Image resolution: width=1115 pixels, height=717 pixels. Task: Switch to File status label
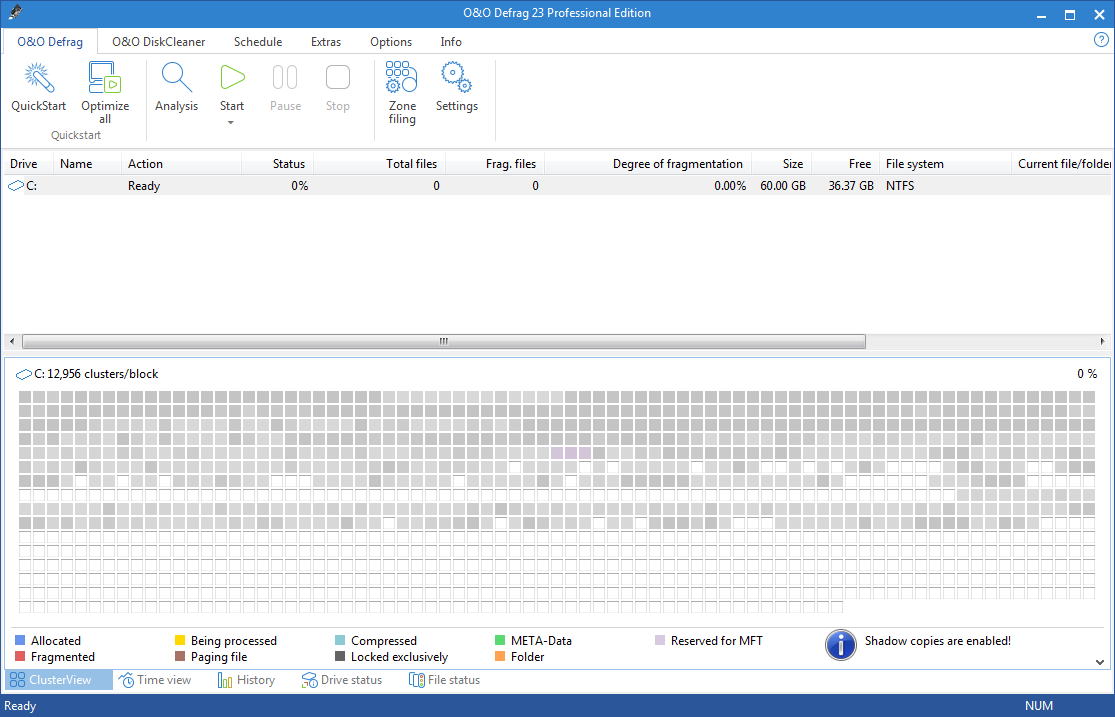coord(454,680)
